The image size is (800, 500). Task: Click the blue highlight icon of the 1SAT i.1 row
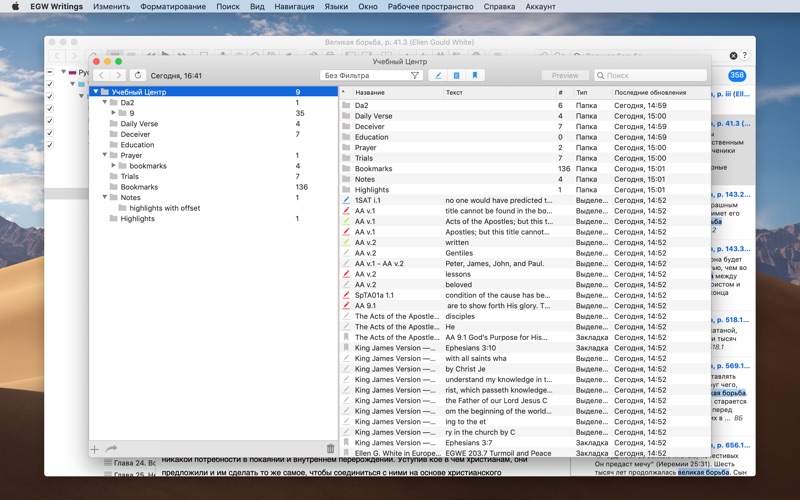(346, 201)
